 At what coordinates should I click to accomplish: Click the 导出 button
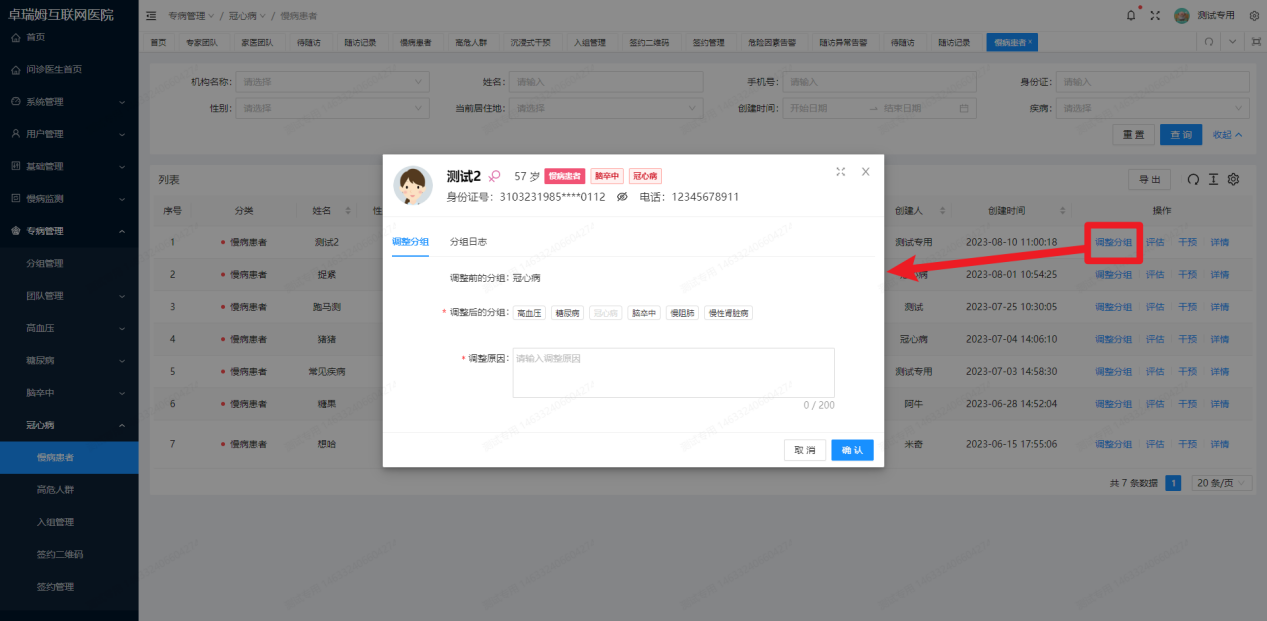pyautogui.click(x=1149, y=179)
